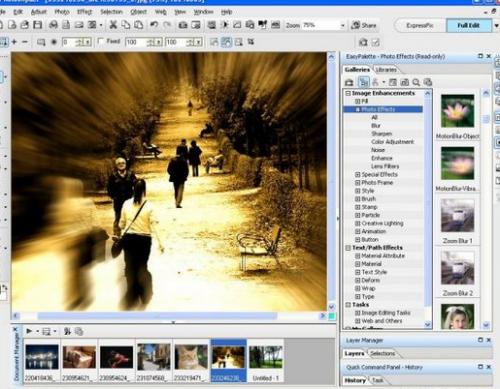Select Color Adjustment in the tree
Image resolution: width=500 pixels, height=389 pixels.
pyautogui.click(x=393, y=142)
